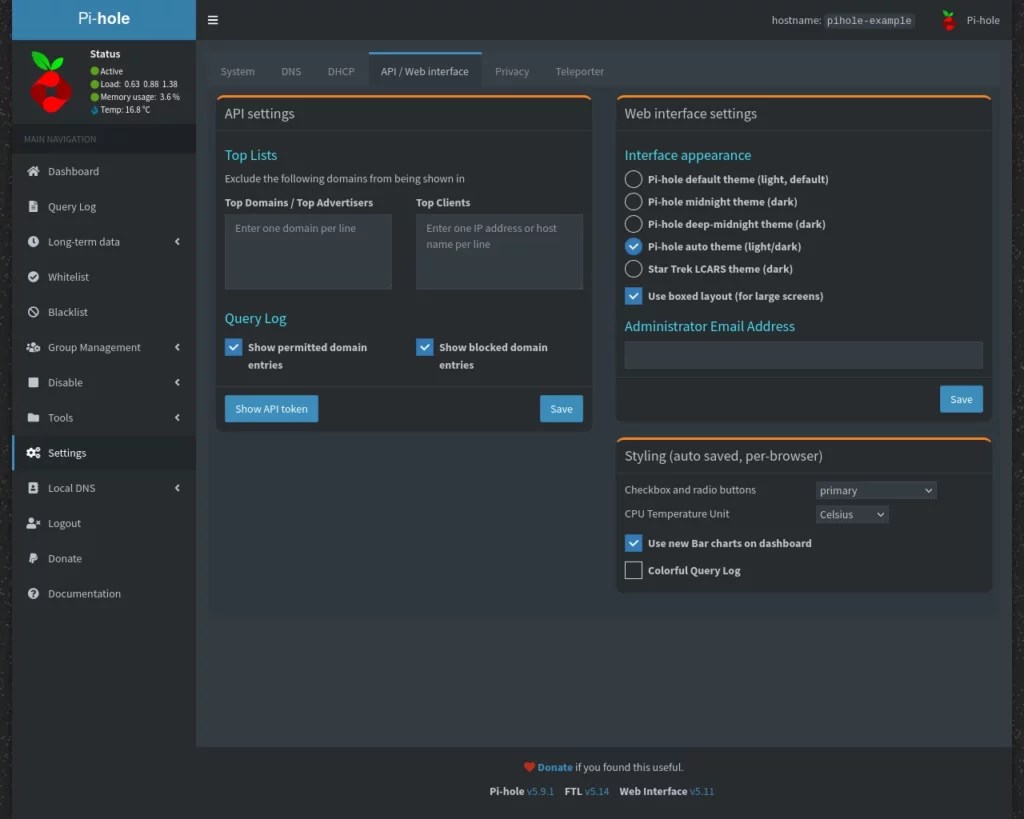Open the CPU Temperature Unit dropdown

tap(852, 514)
